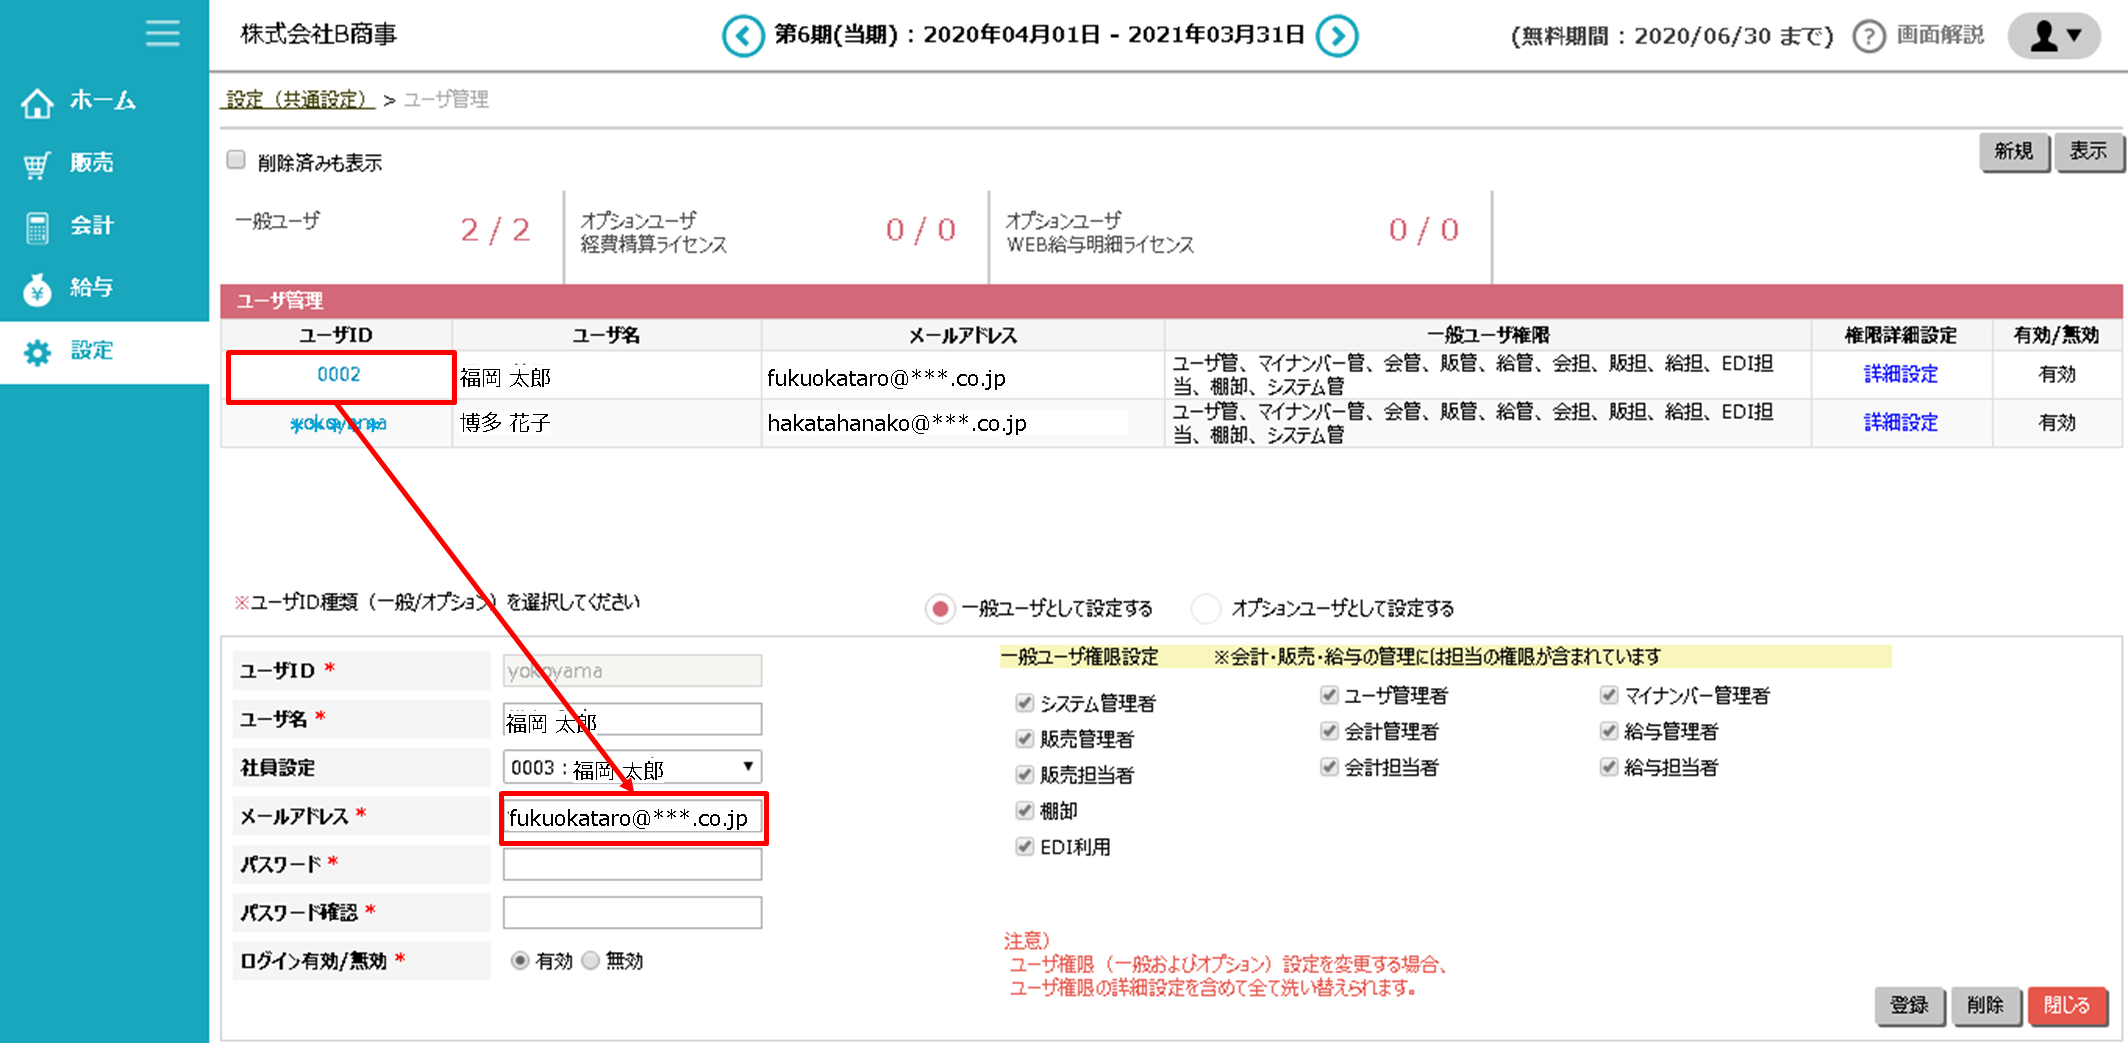Image resolution: width=2128 pixels, height=1043 pixels.
Task: Open the 会計 section from the sidebar
Action: 37,226
